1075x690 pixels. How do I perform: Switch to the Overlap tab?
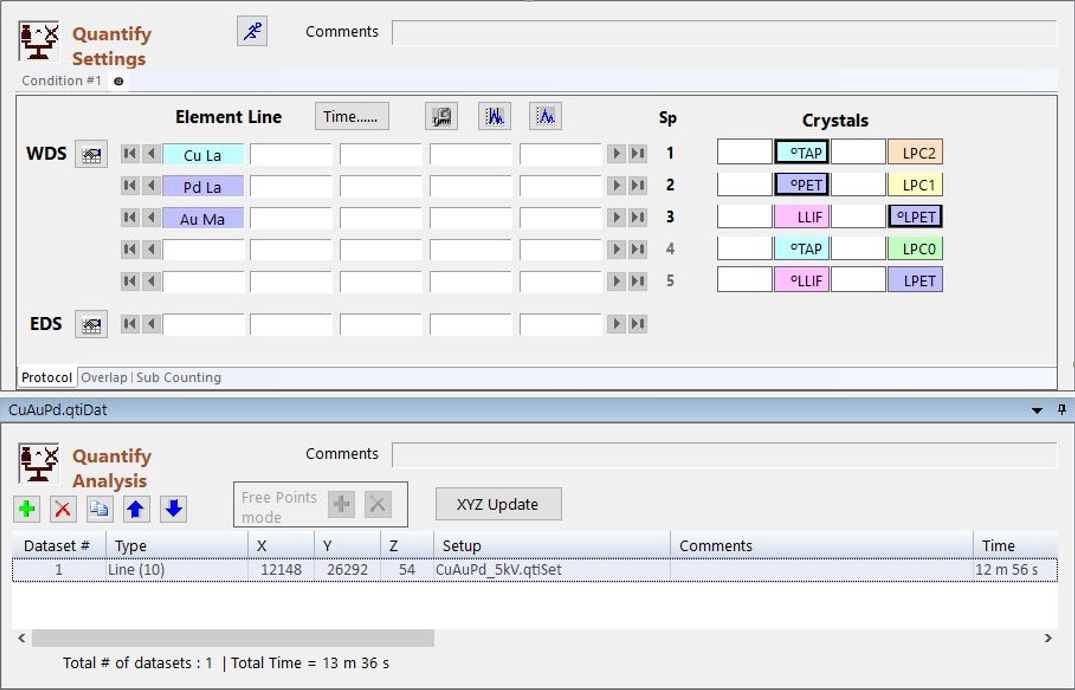coord(104,377)
